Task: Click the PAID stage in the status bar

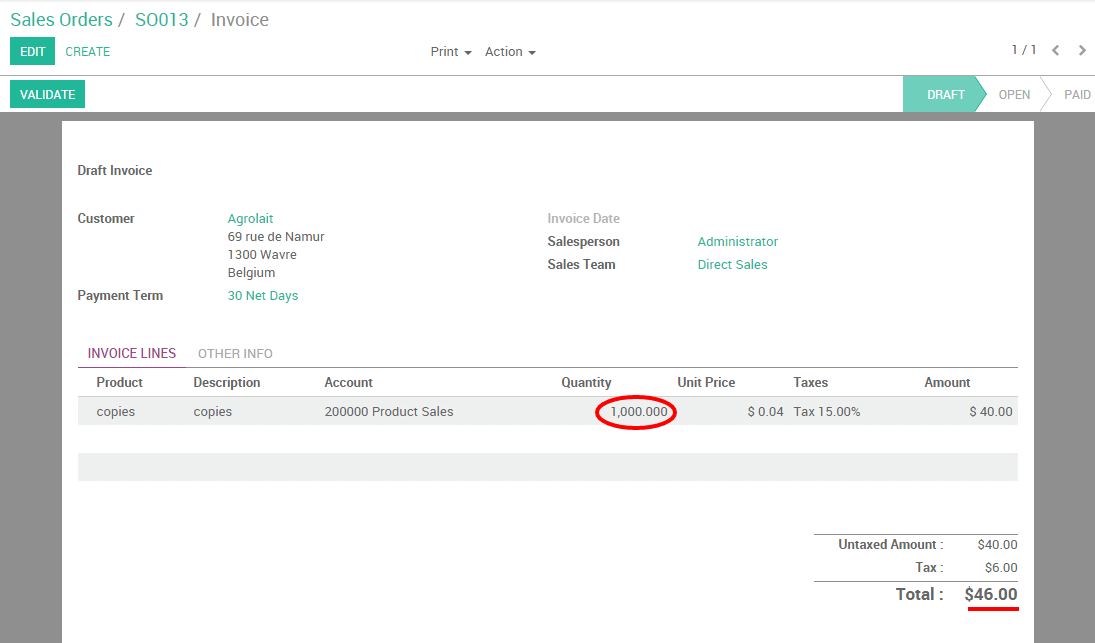Action: [x=1077, y=93]
